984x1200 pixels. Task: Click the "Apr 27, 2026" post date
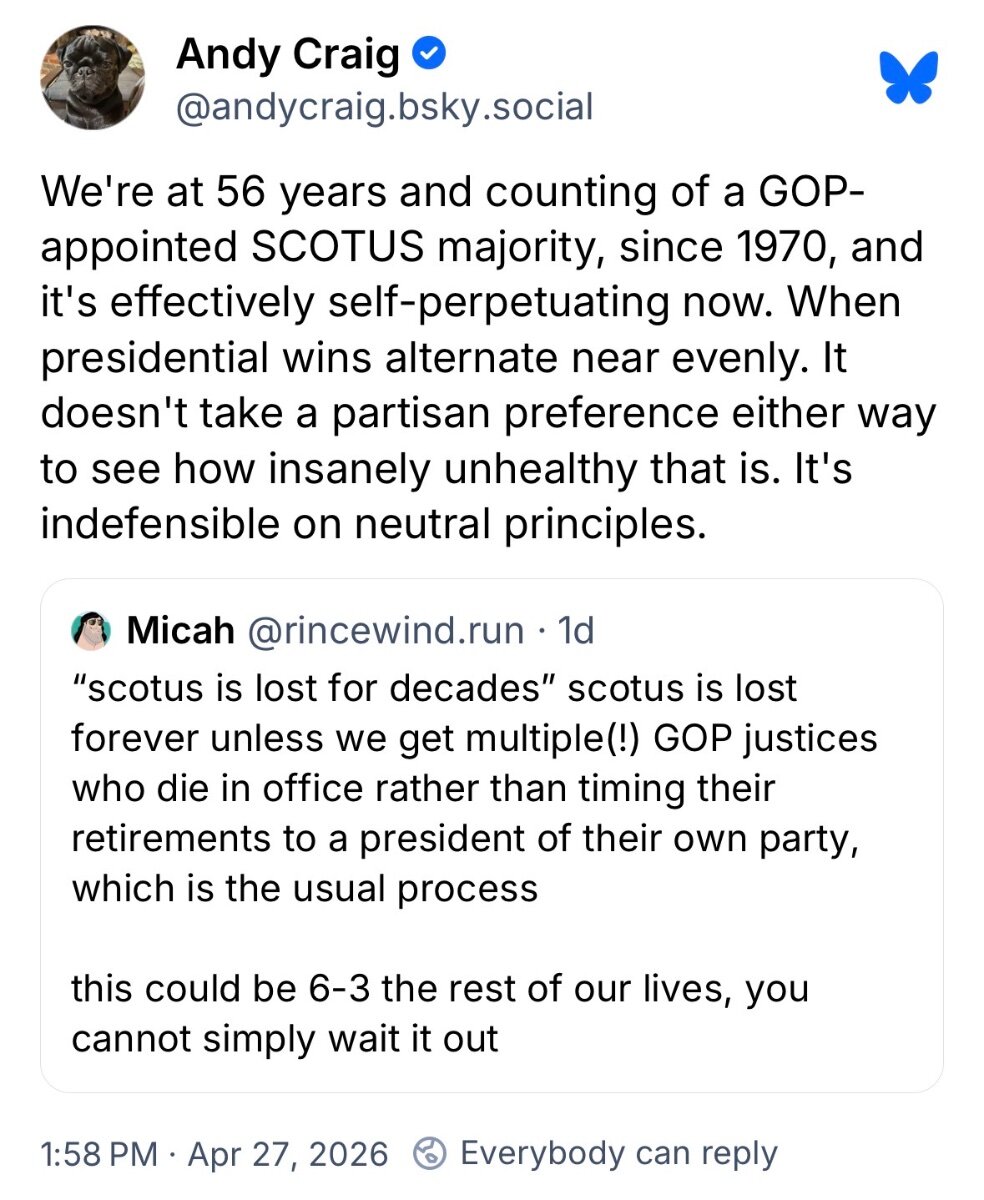[x=287, y=1154]
